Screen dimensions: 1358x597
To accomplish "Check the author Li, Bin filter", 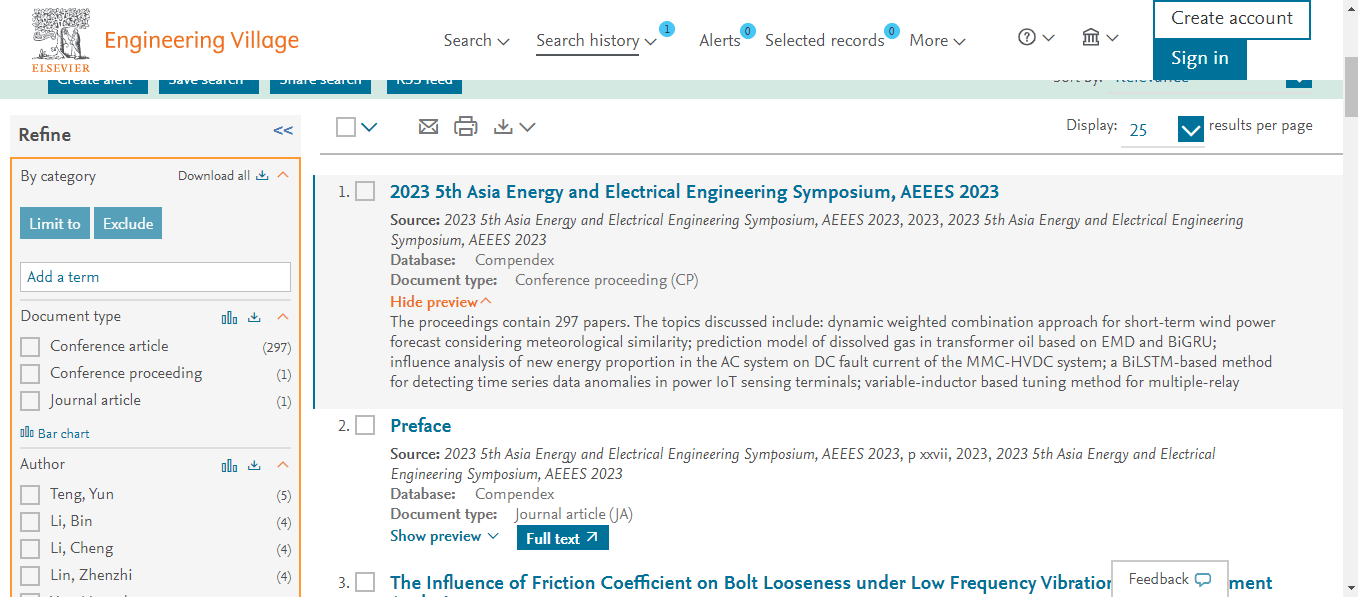I will click(30, 522).
